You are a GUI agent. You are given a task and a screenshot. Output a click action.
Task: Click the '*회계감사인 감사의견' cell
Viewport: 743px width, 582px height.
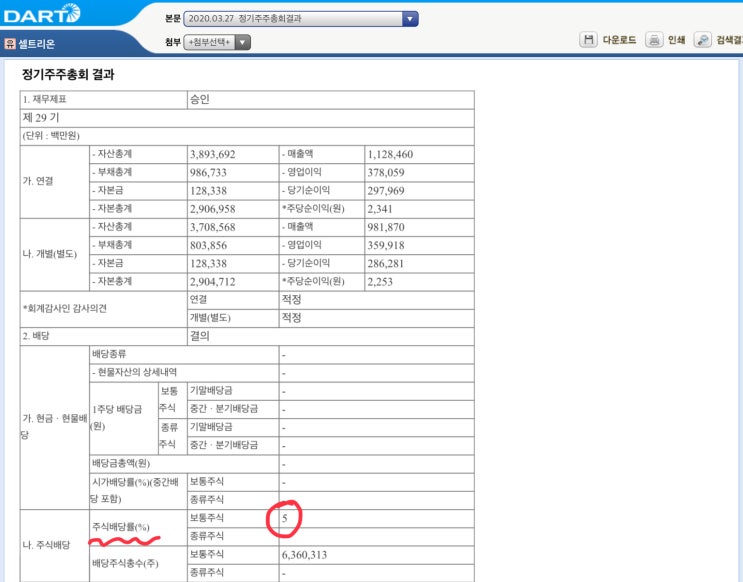click(x=104, y=309)
